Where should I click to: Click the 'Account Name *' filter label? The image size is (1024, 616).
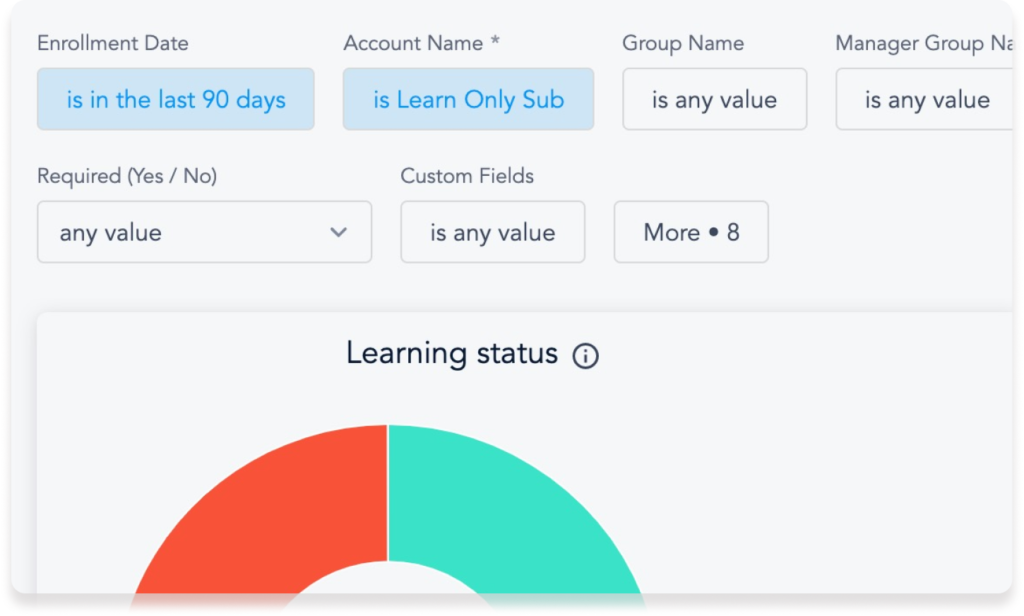tap(421, 44)
